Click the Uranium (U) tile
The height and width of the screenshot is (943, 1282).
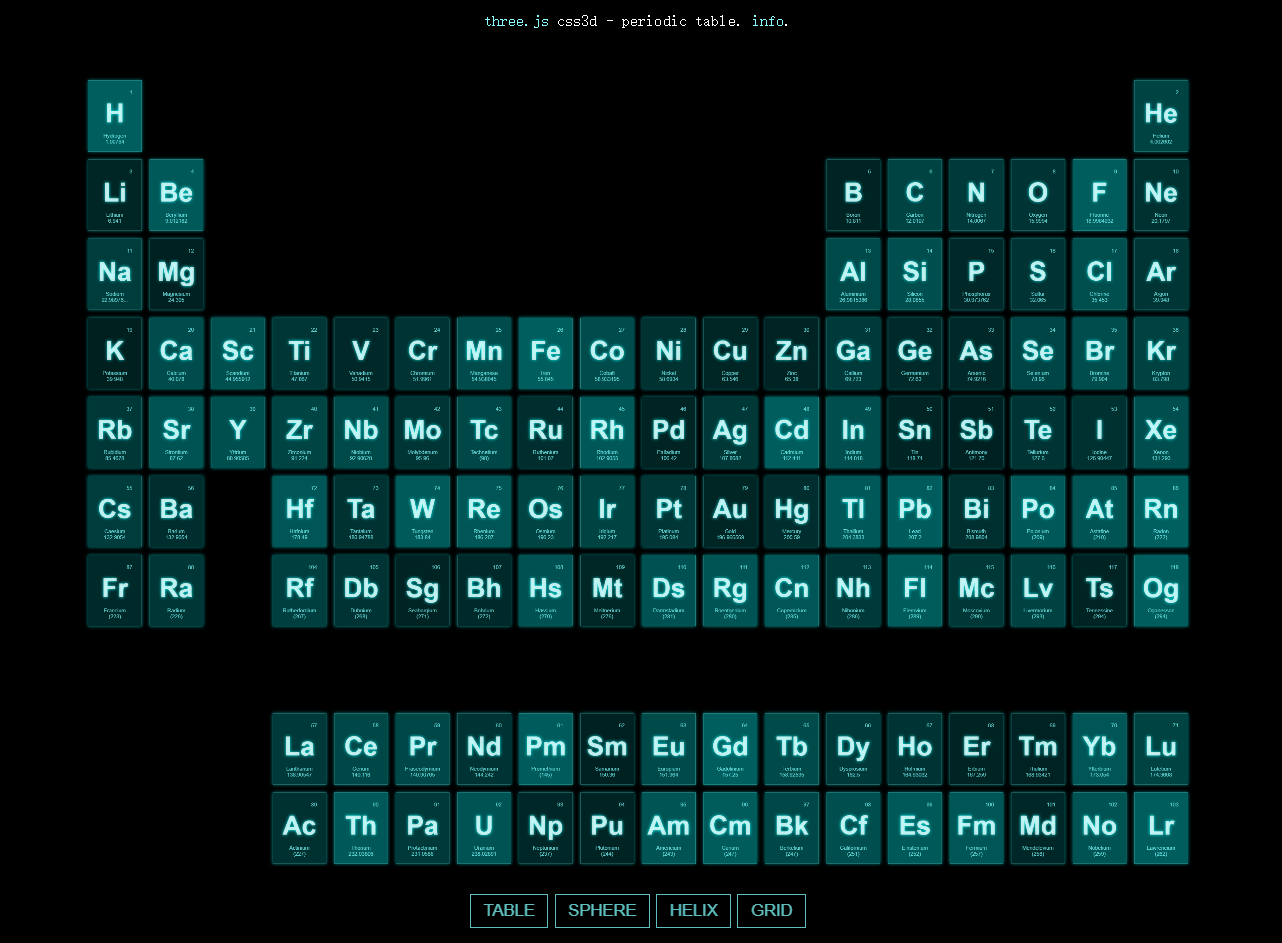(x=484, y=827)
